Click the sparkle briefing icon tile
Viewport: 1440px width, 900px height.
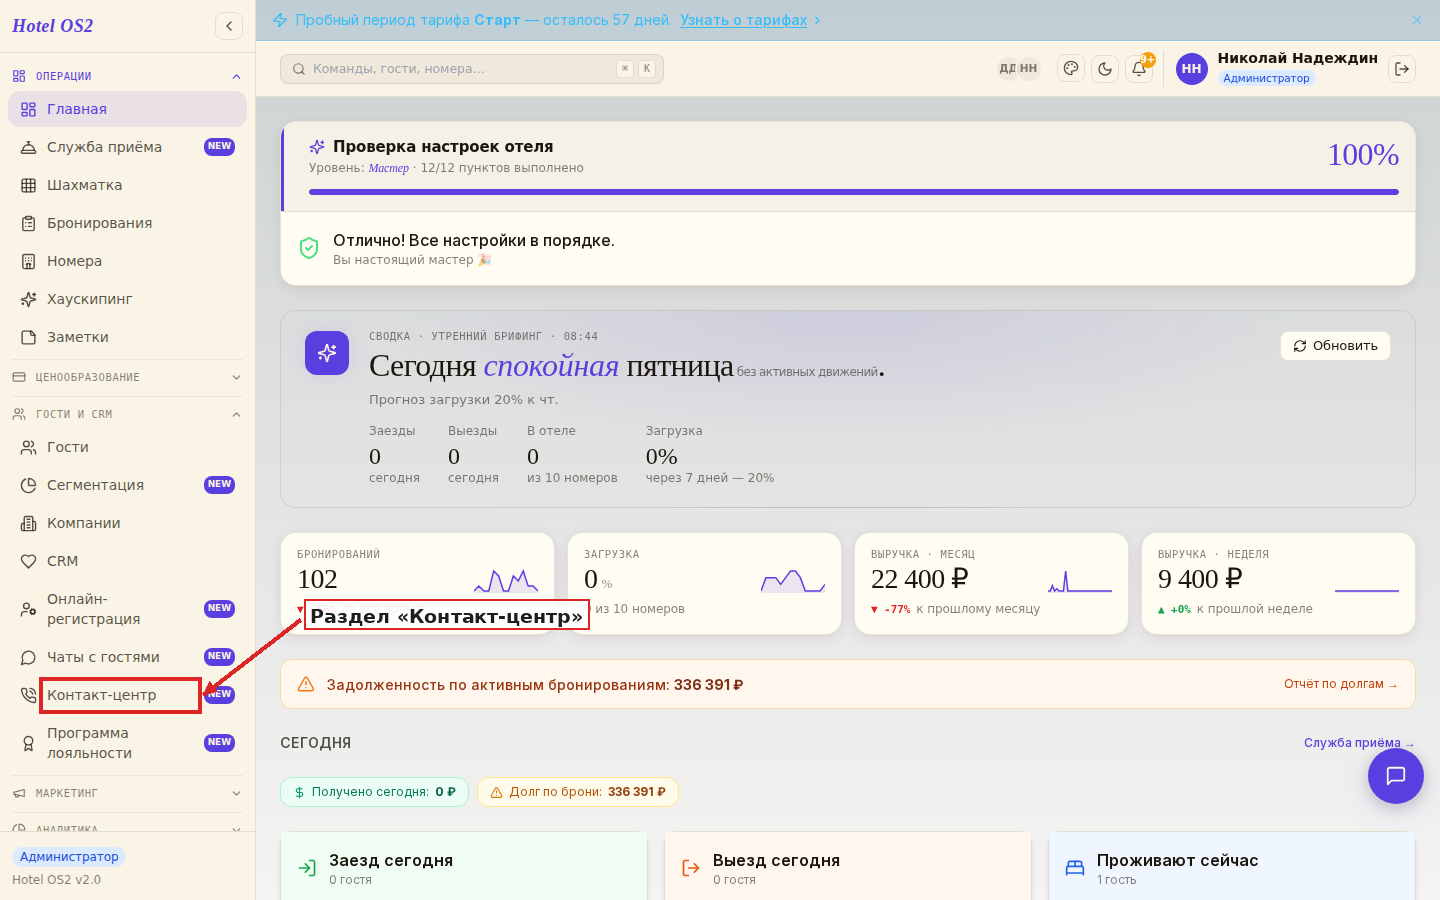point(327,353)
